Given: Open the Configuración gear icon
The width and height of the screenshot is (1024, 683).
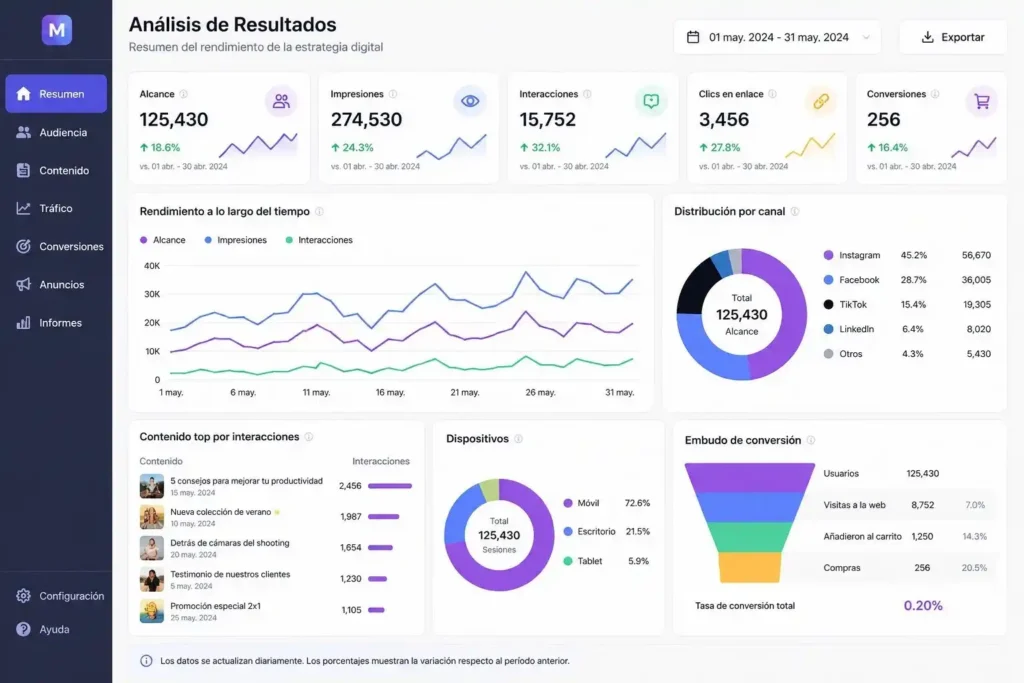Looking at the screenshot, I should pos(22,595).
